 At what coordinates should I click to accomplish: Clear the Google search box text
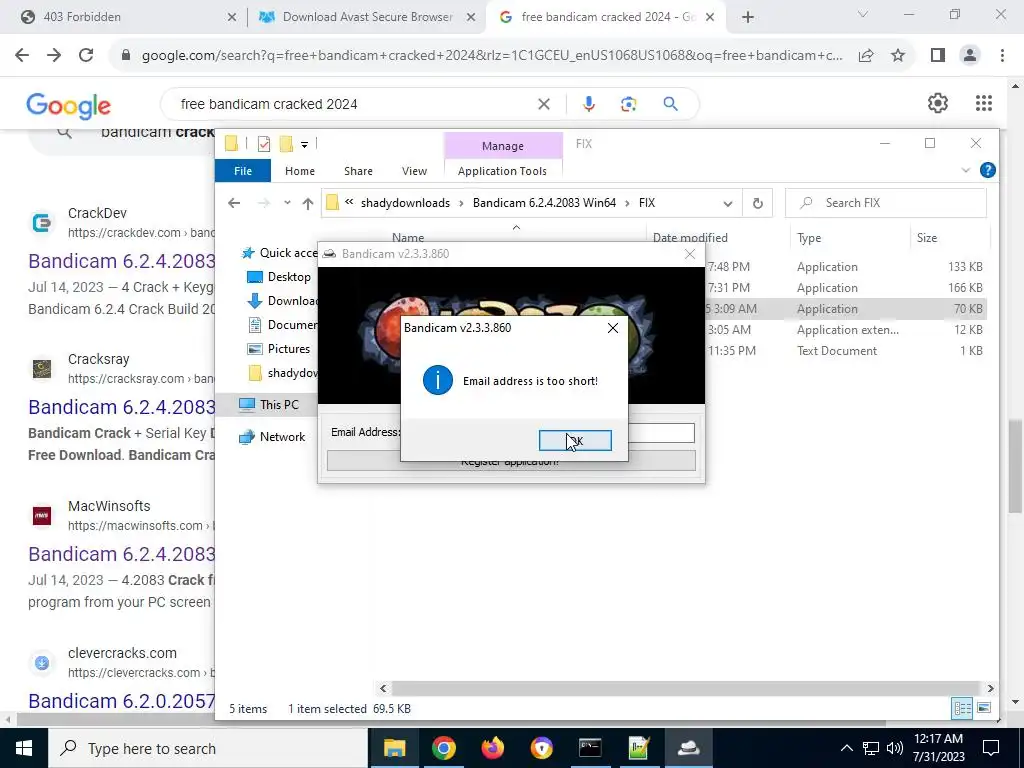(543, 104)
